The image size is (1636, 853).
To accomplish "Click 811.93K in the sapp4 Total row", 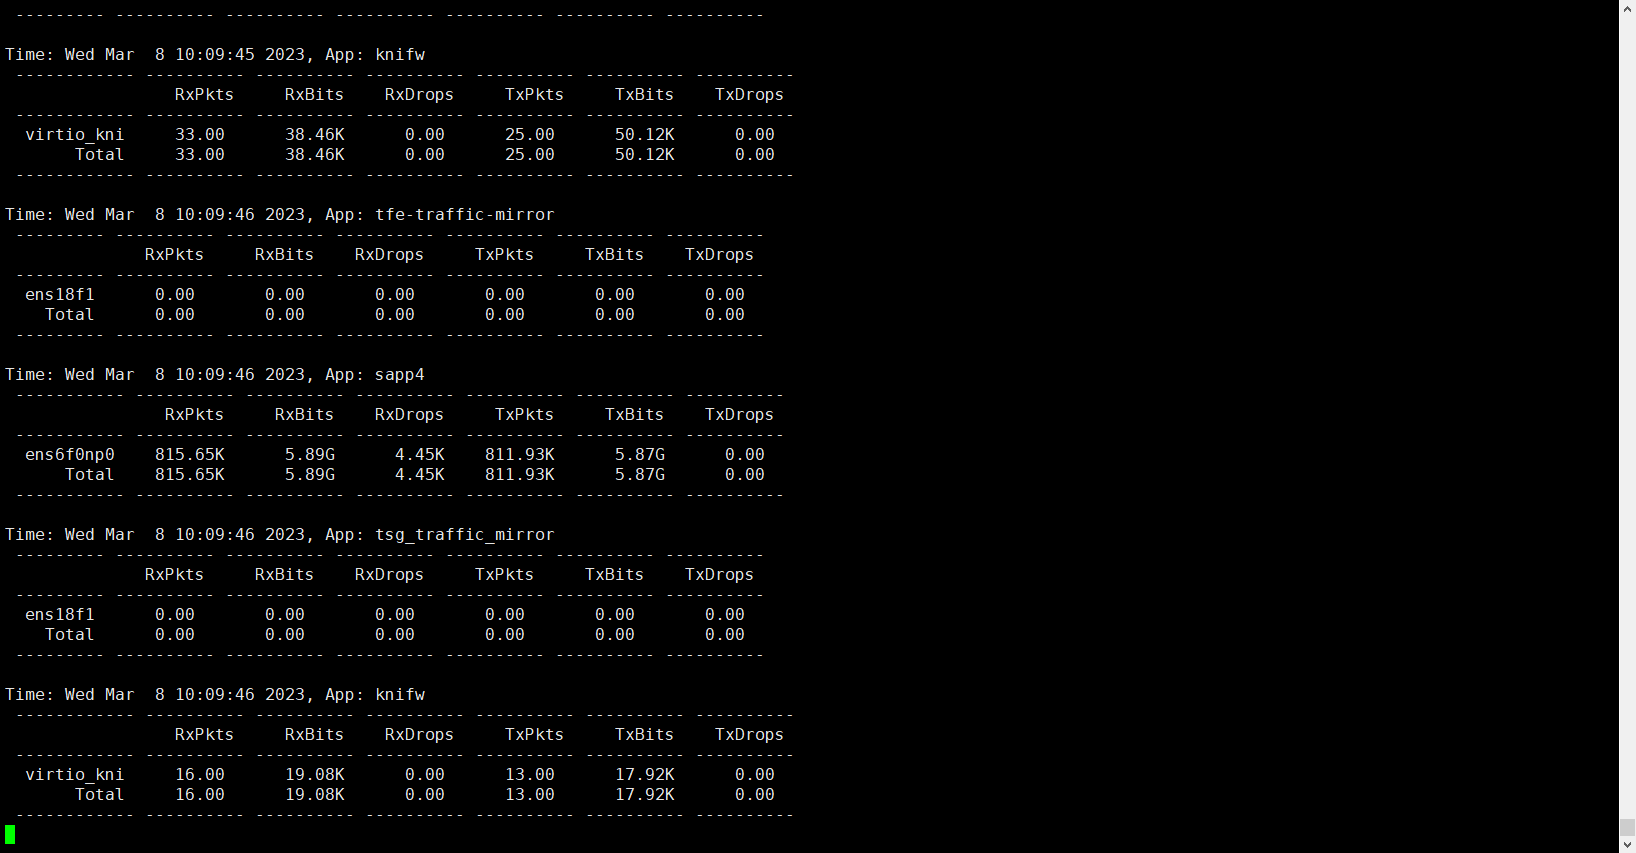I will [x=520, y=475].
